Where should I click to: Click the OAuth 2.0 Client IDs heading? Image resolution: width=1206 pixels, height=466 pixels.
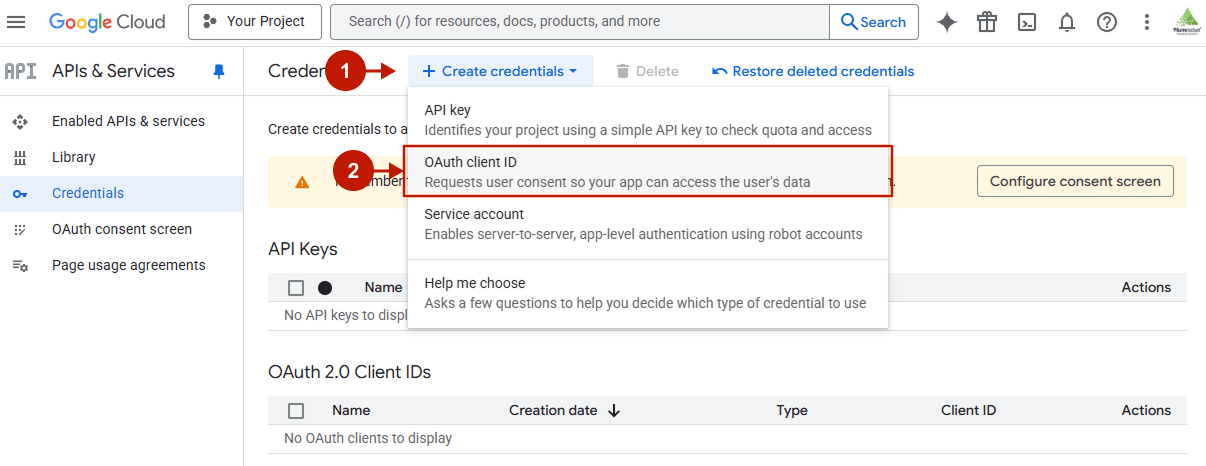tap(349, 372)
